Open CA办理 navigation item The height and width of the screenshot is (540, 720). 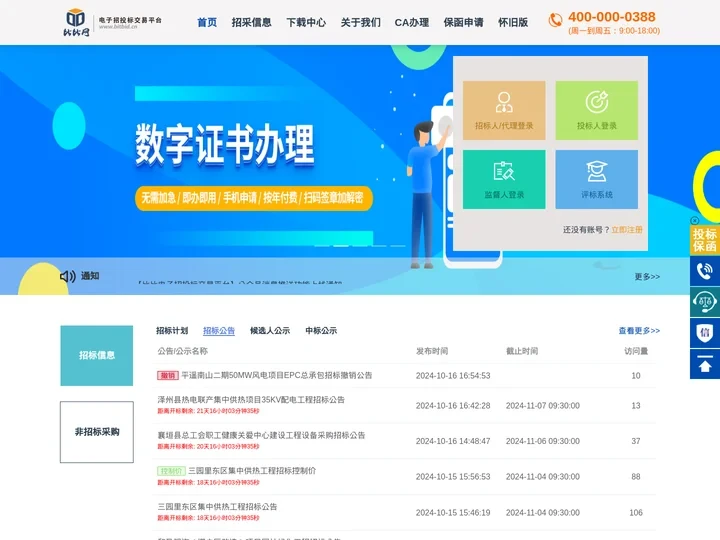pos(412,22)
